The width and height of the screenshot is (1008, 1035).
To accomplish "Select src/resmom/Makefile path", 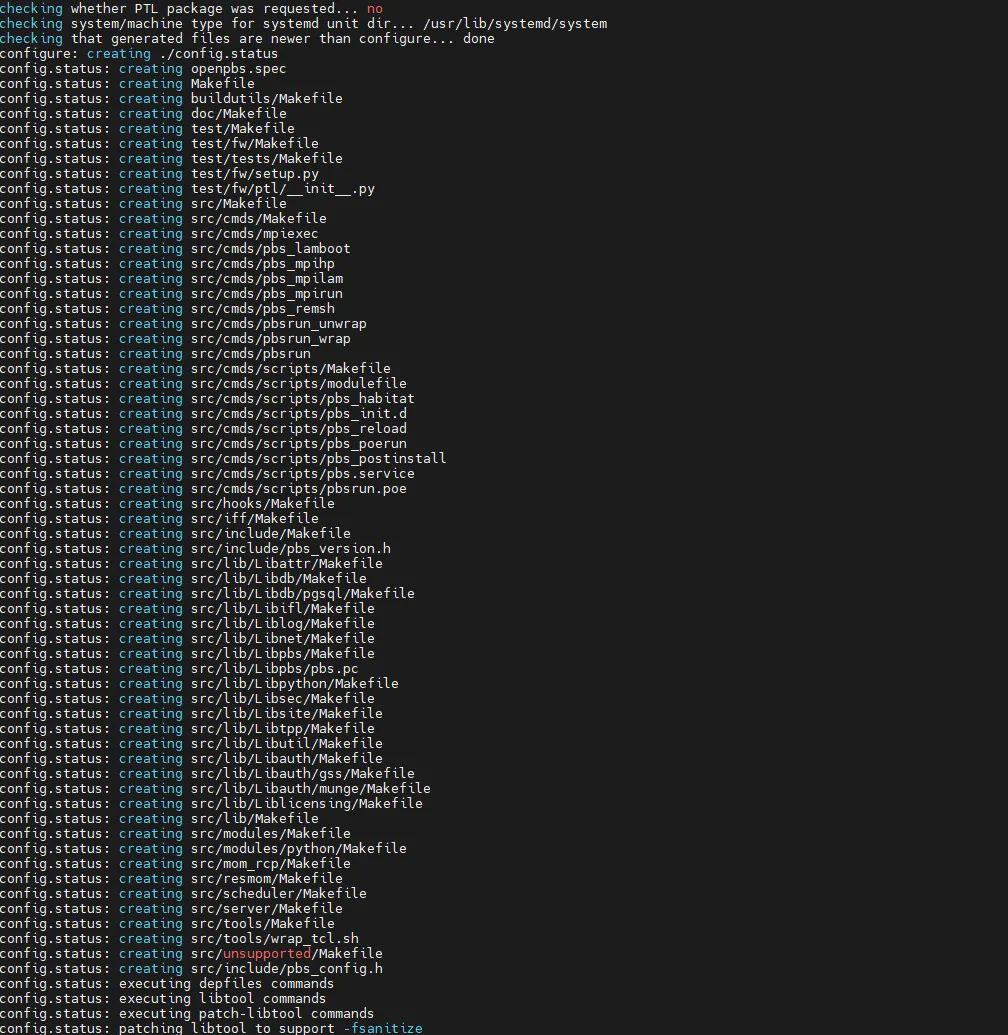I will click(267, 879).
